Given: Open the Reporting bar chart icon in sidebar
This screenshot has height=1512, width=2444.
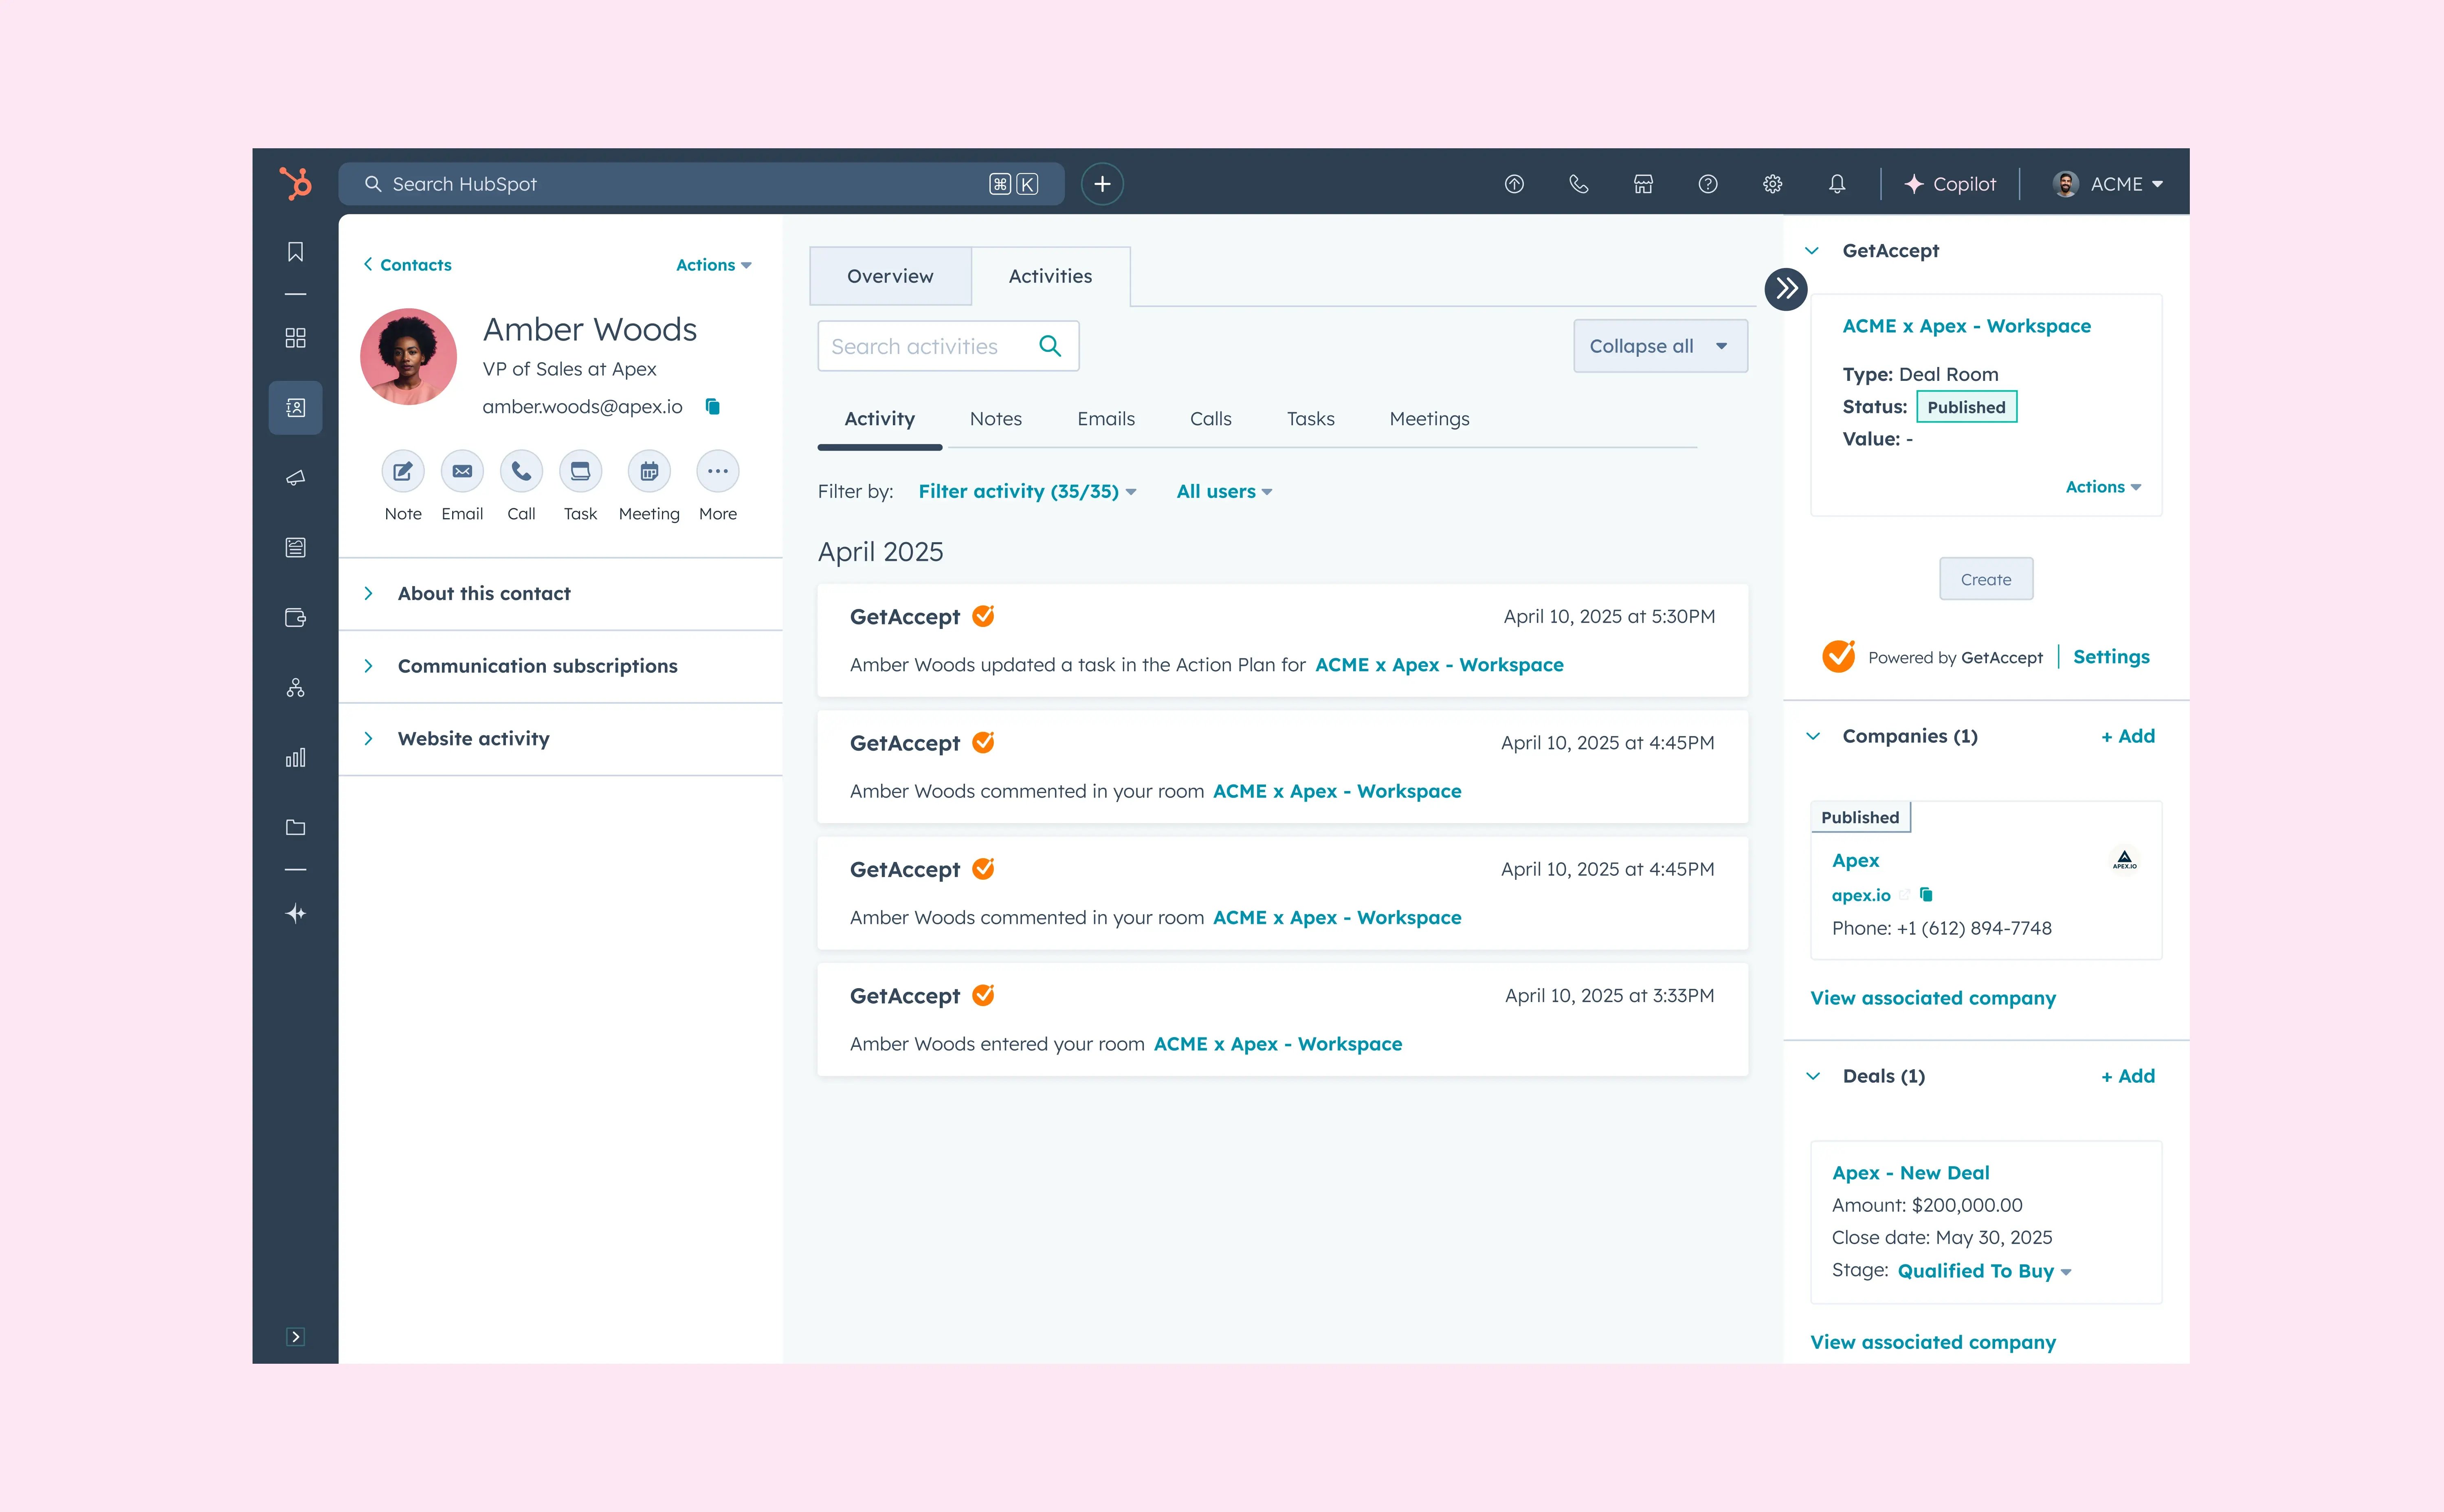Looking at the screenshot, I should (x=295, y=757).
